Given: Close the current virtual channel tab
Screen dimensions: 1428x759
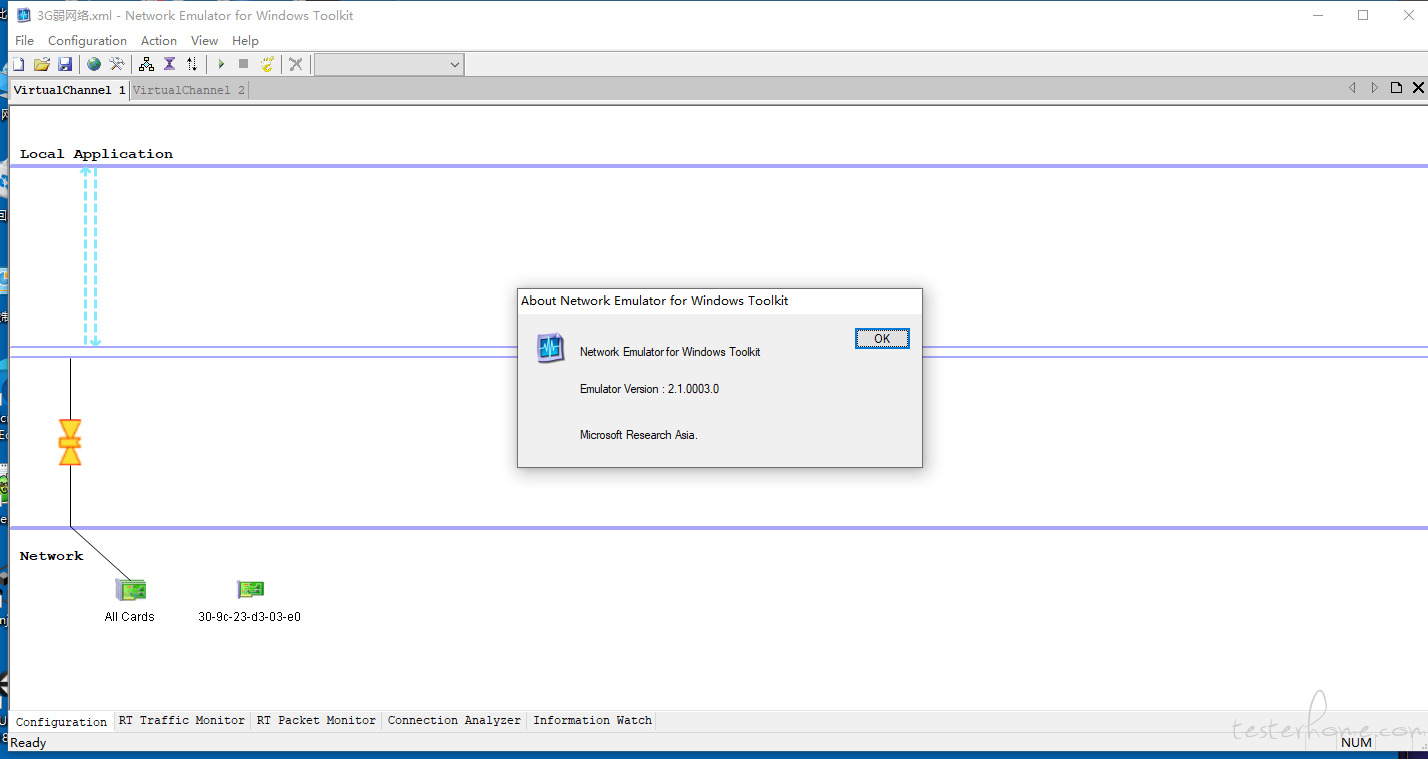Looking at the screenshot, I should (1418, 88).
